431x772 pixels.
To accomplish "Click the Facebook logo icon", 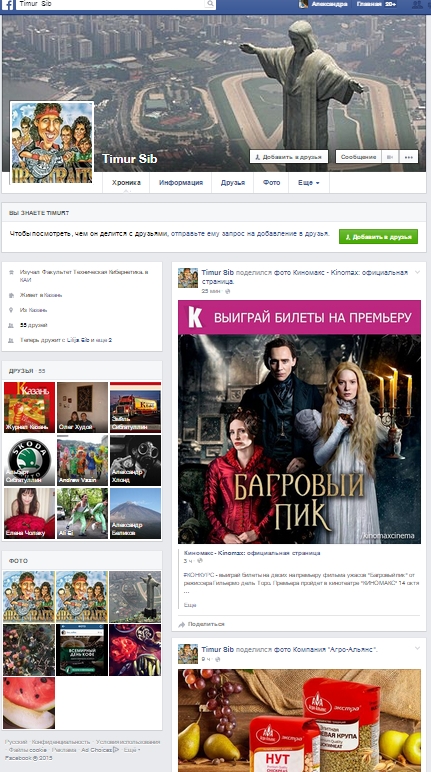I will (8, 4).
